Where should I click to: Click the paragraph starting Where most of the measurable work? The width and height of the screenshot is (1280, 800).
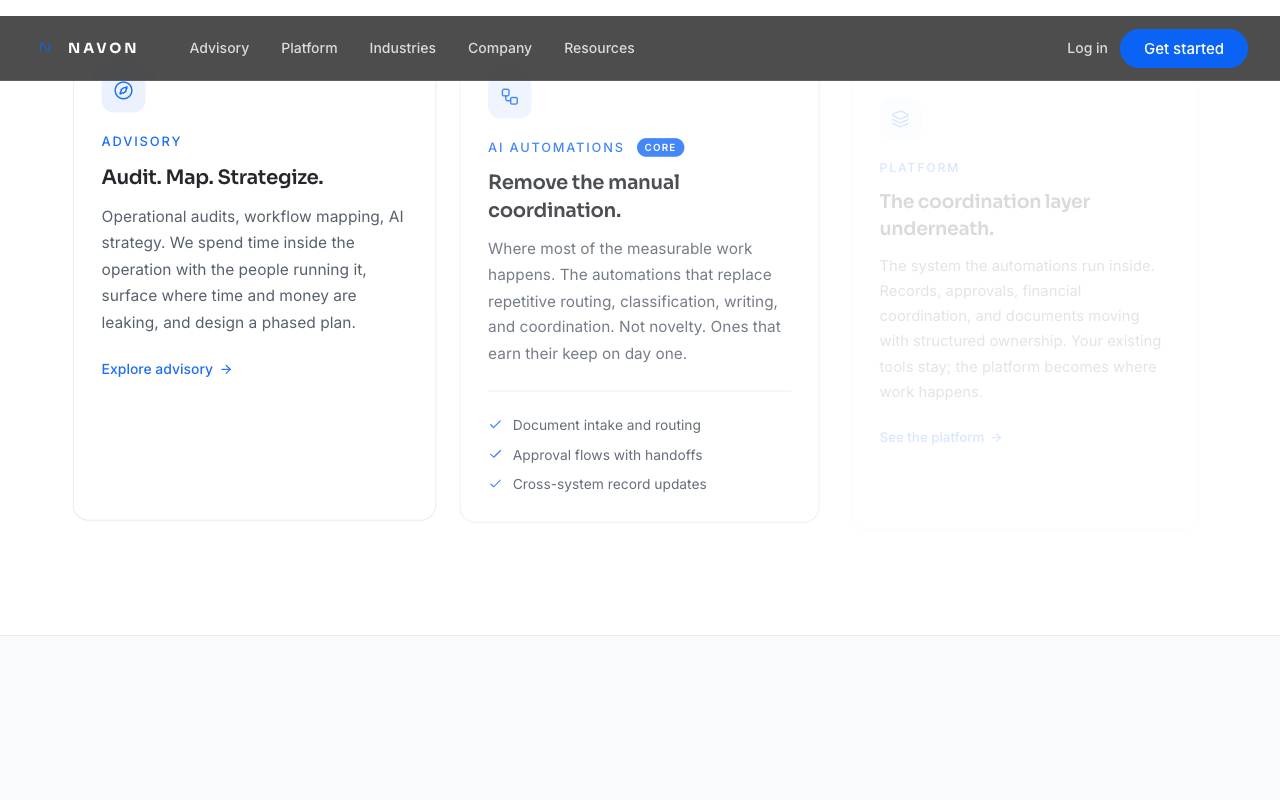point(635,301)
